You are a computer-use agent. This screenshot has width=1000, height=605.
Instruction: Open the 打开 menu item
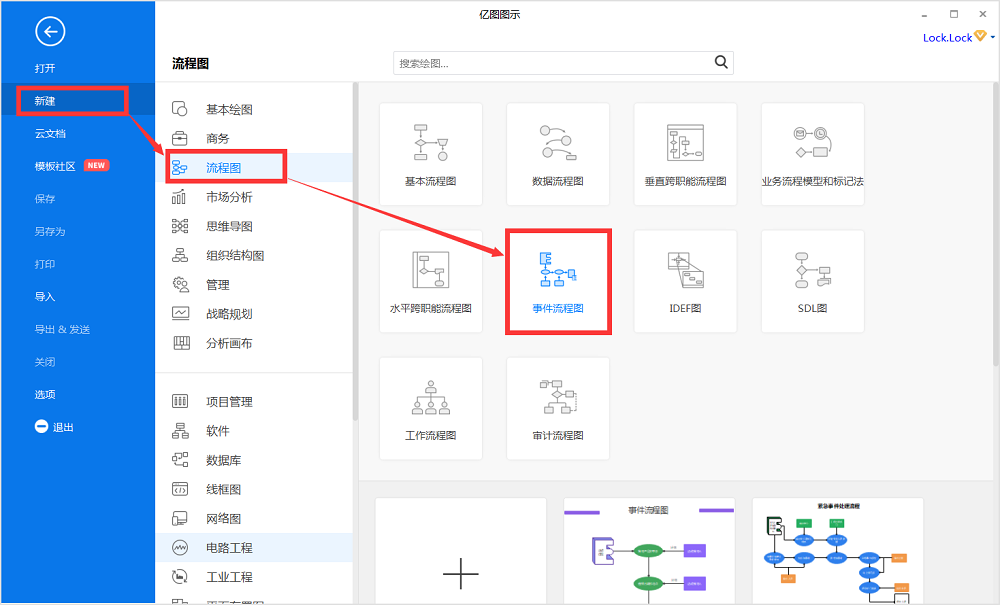pyautogui.click(x=45, y=68)
